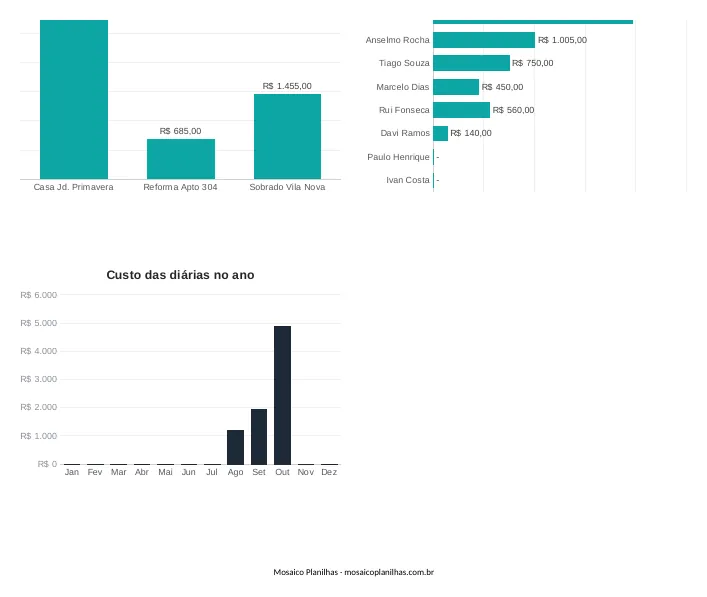Select the Ivan Costa name label
707x597 pixels.
(x=408, y=180)
